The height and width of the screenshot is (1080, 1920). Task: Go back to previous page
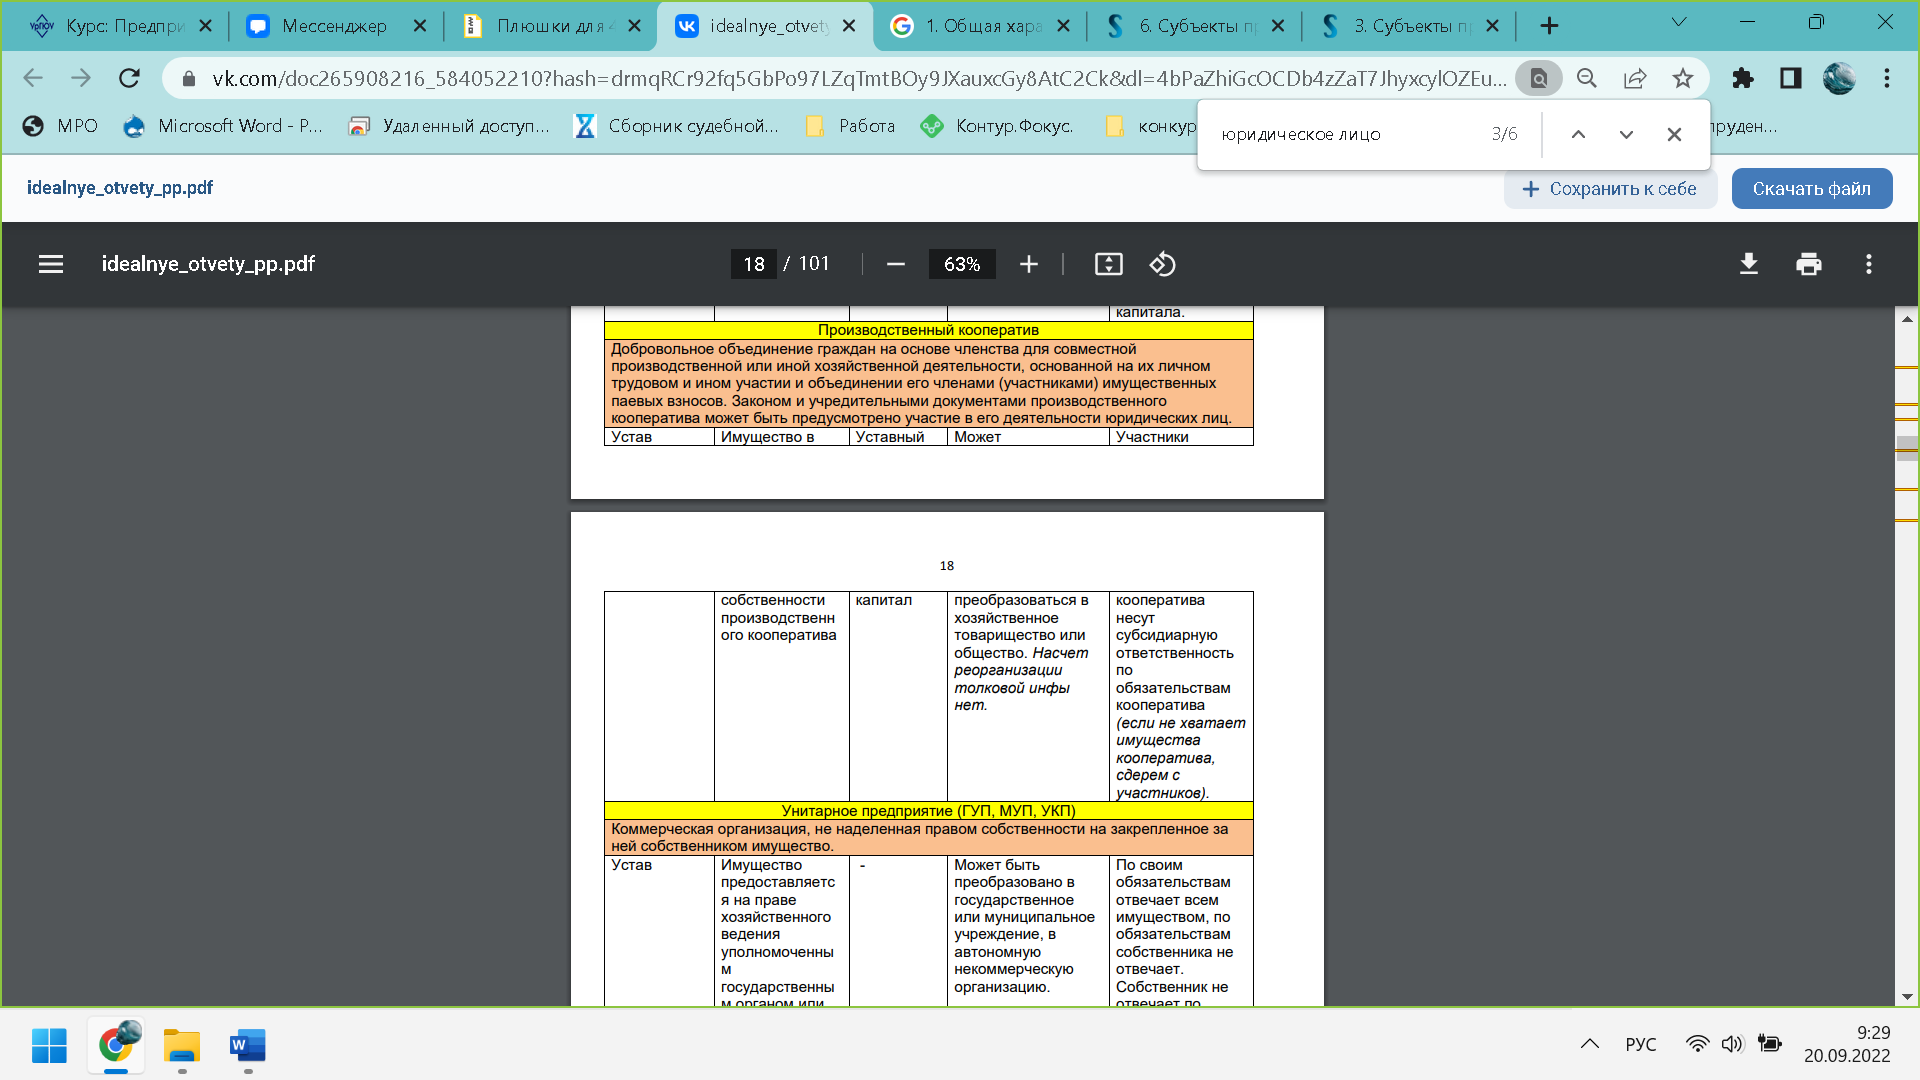[33, 78]
